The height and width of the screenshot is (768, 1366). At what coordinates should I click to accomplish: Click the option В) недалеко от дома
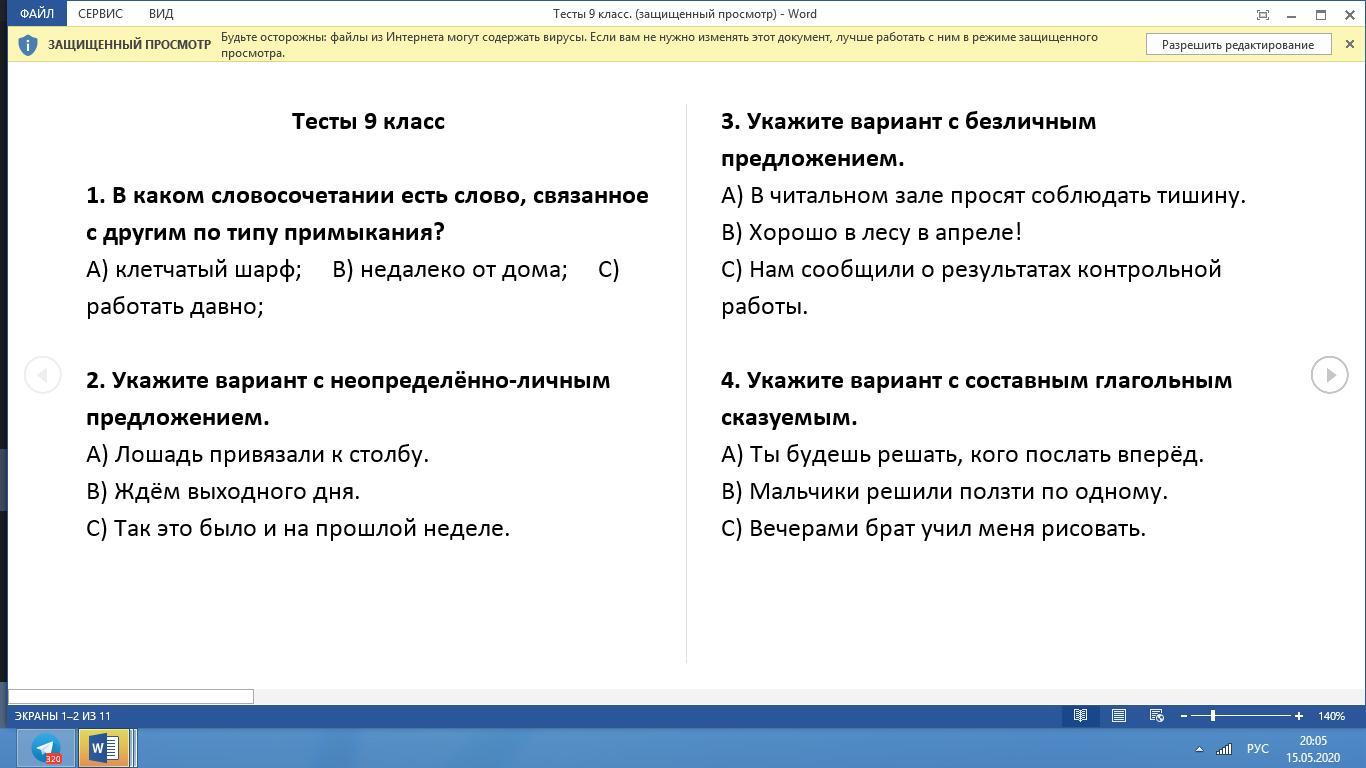[450, 269]
